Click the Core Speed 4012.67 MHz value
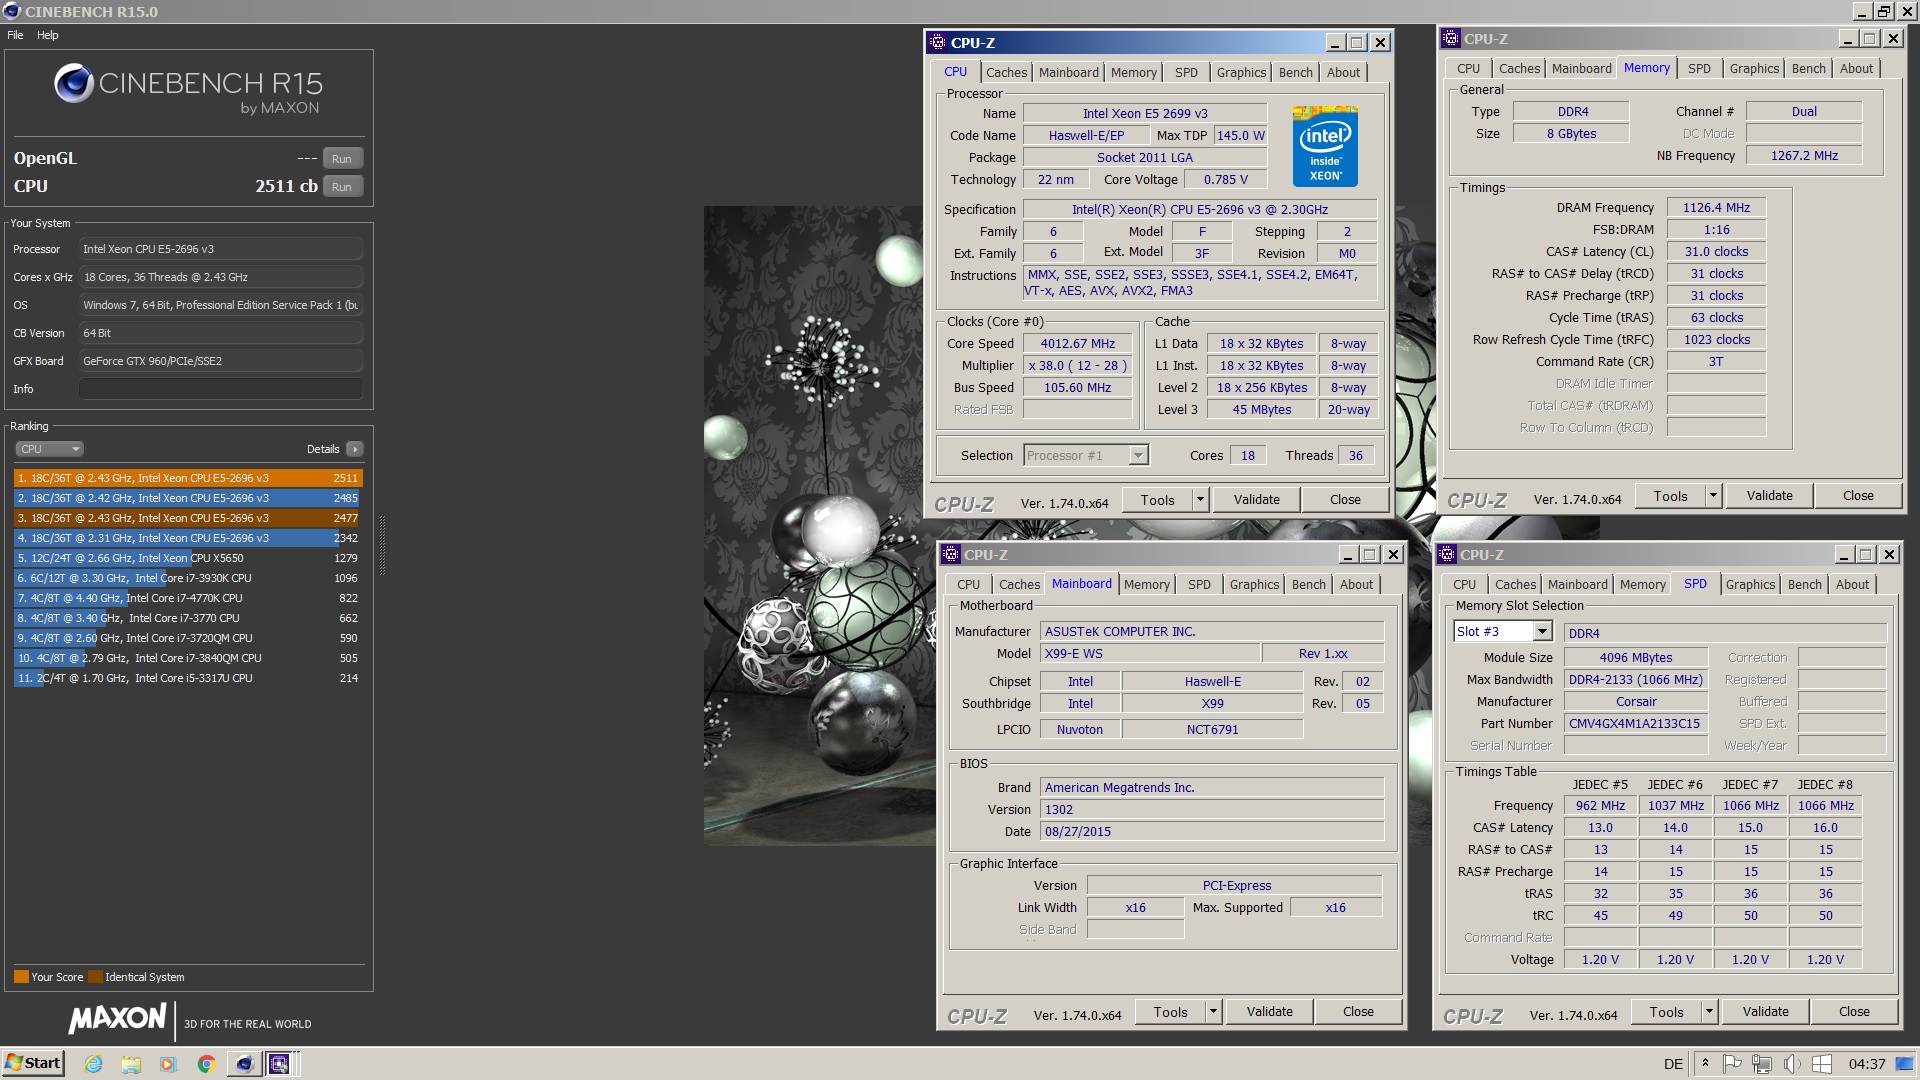The image size is (1920, 1080). point(1077,344)
